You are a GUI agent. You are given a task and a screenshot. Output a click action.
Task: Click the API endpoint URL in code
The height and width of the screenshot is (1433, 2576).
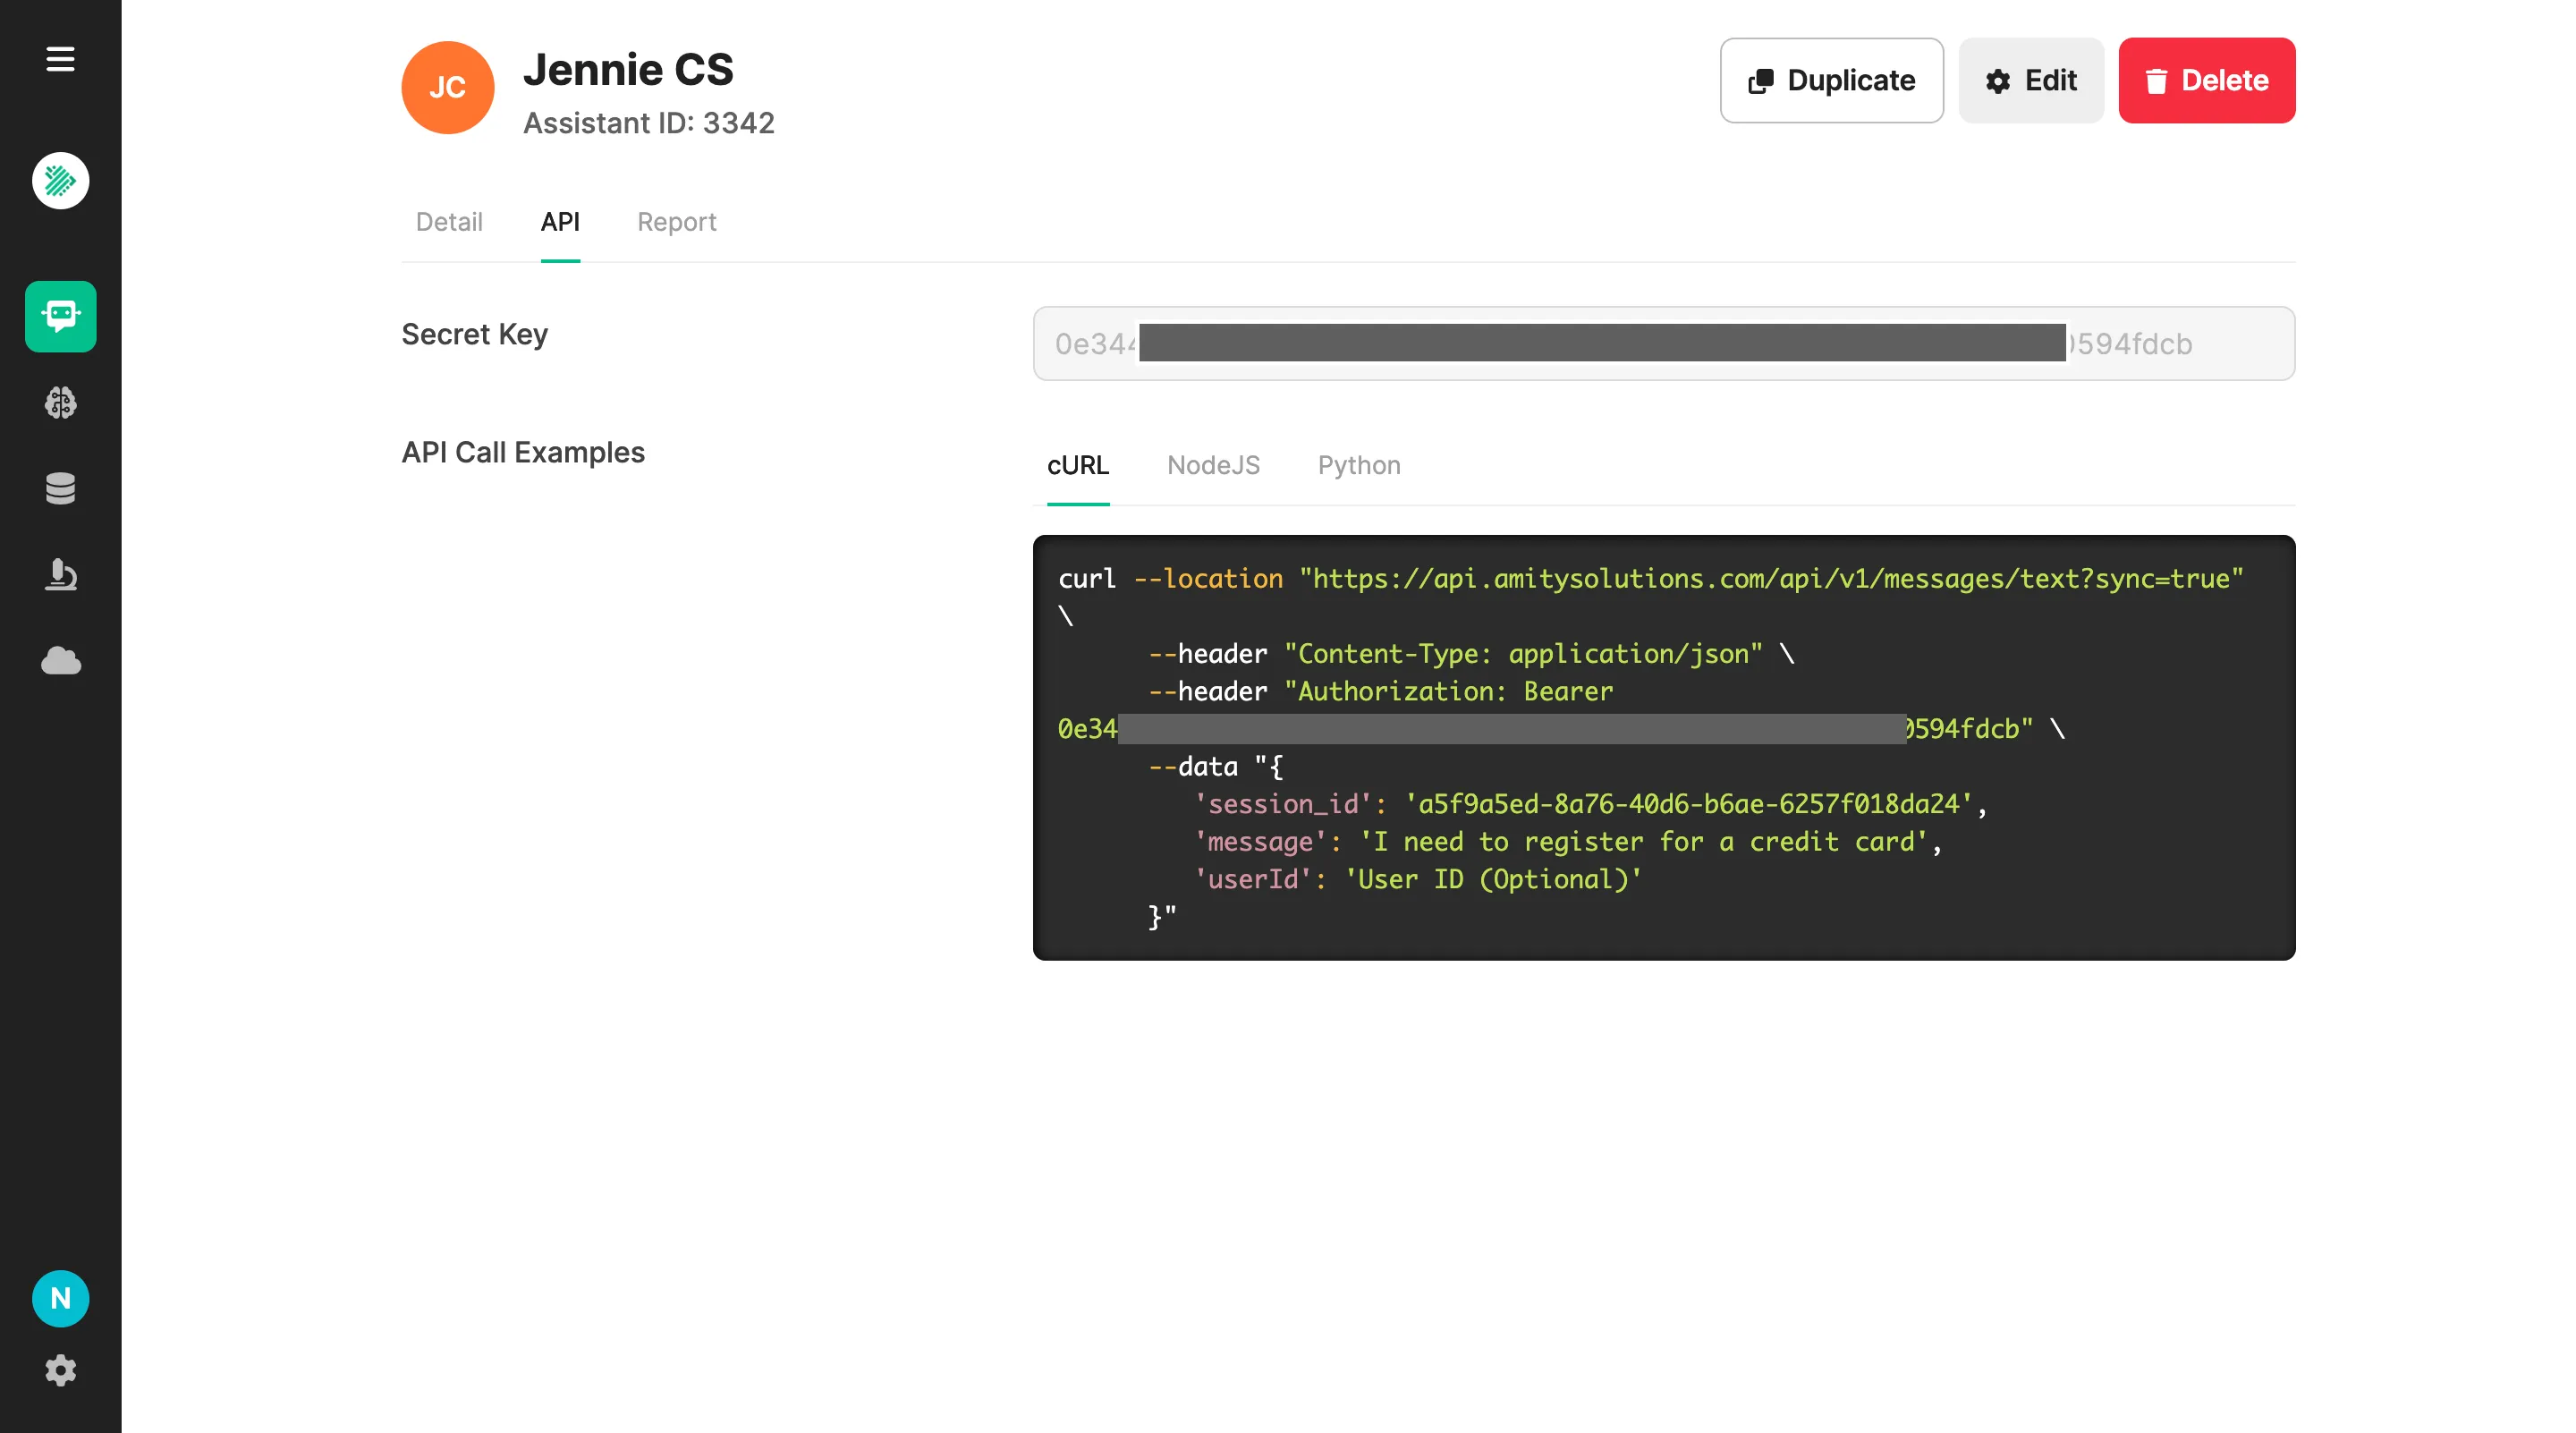click(x=1771, y=579)
